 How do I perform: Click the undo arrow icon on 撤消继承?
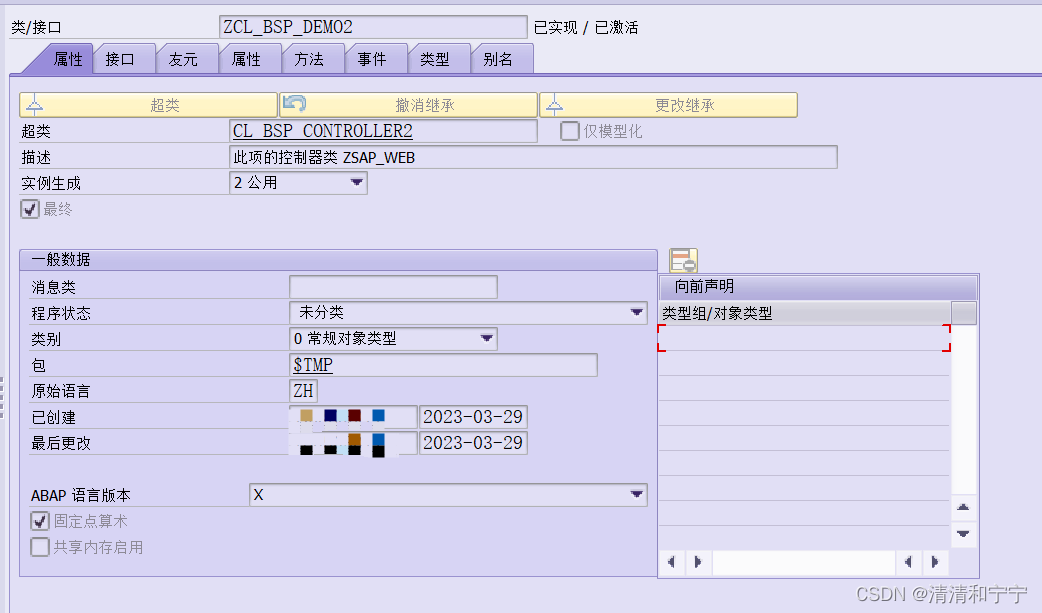pos(294,104)
